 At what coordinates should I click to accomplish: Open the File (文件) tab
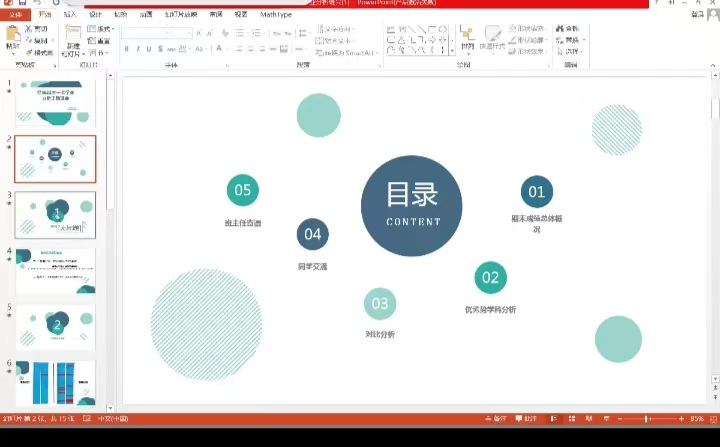(x=14, y=15)
